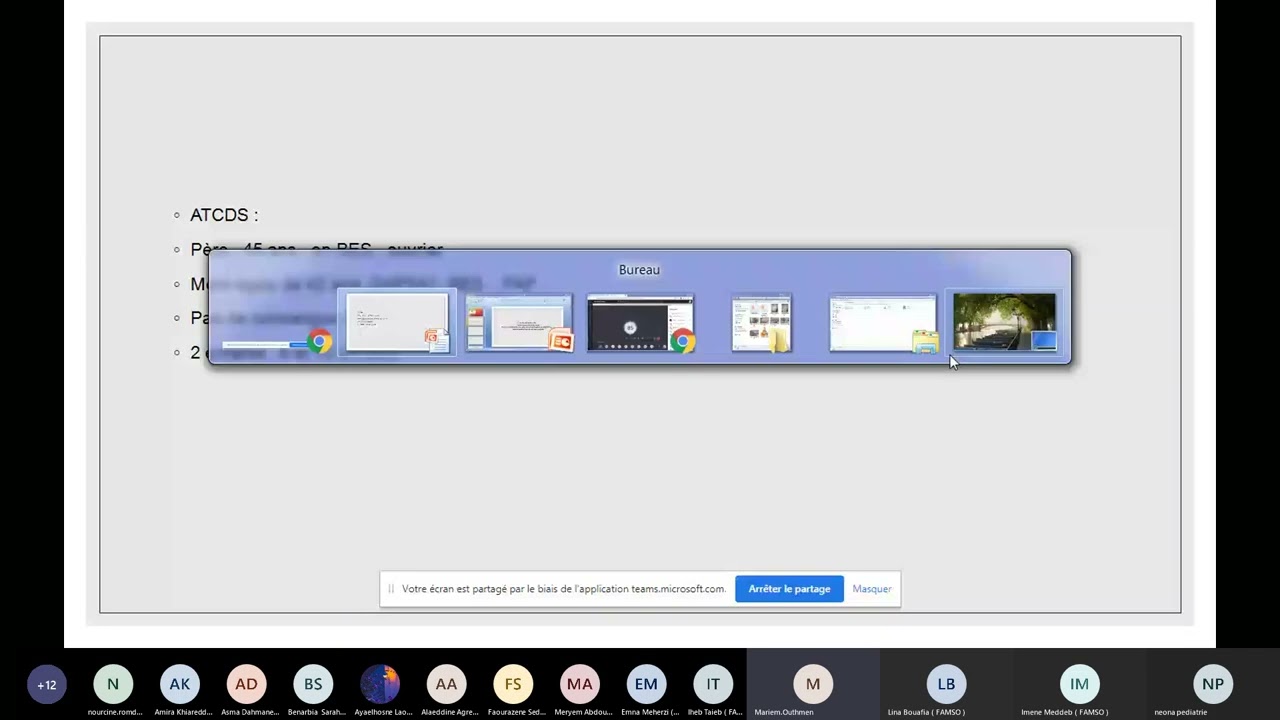Image resolution: width=1280 pixels, height=720 pixels.
Task: Select the Bureau desktop thumbnail
Action: (x=1004, y=322)
